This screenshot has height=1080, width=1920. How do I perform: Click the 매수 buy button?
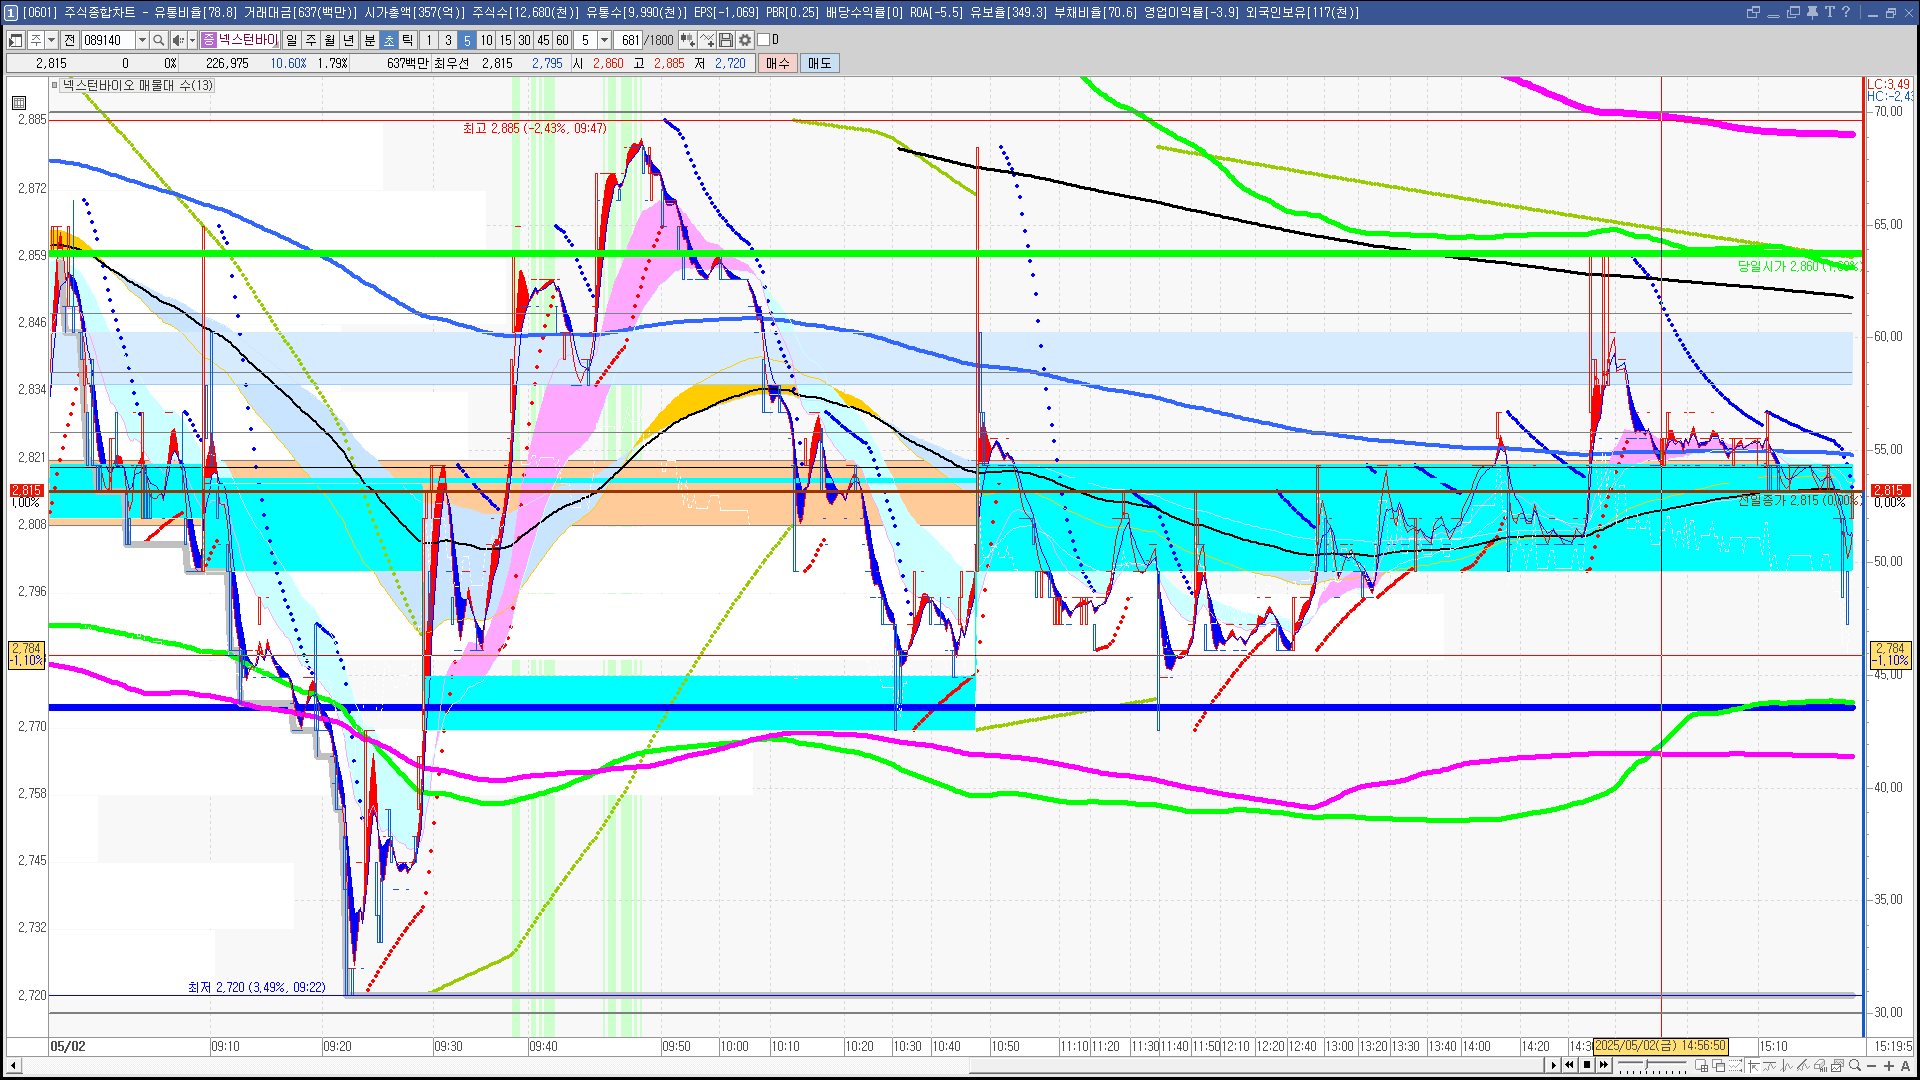[x=778, y=63]
